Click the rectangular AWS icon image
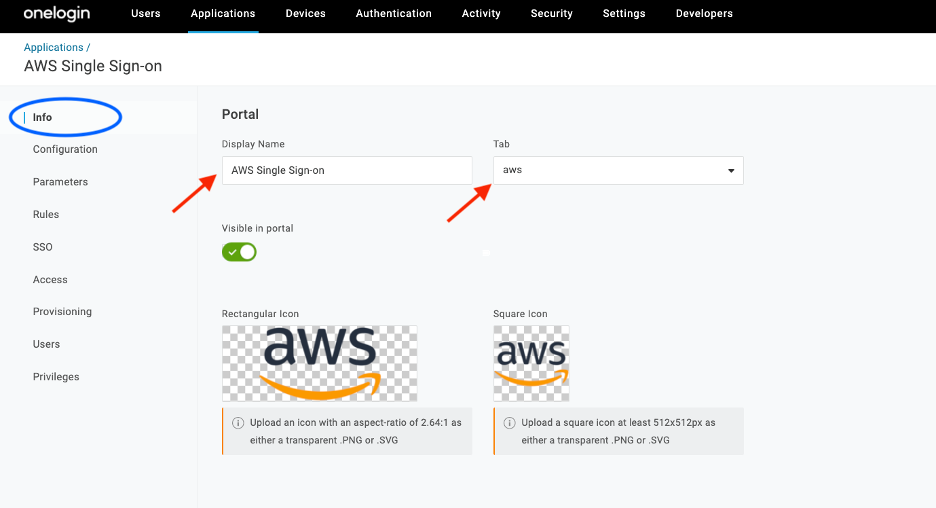936x508 pixels. pos(319,363)
